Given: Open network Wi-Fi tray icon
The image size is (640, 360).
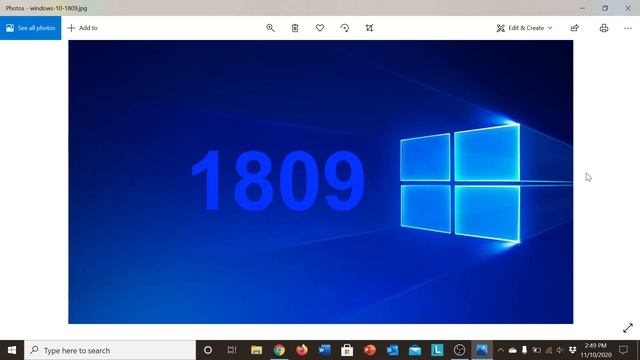Looking at the screenshot, I should [549, 350].
